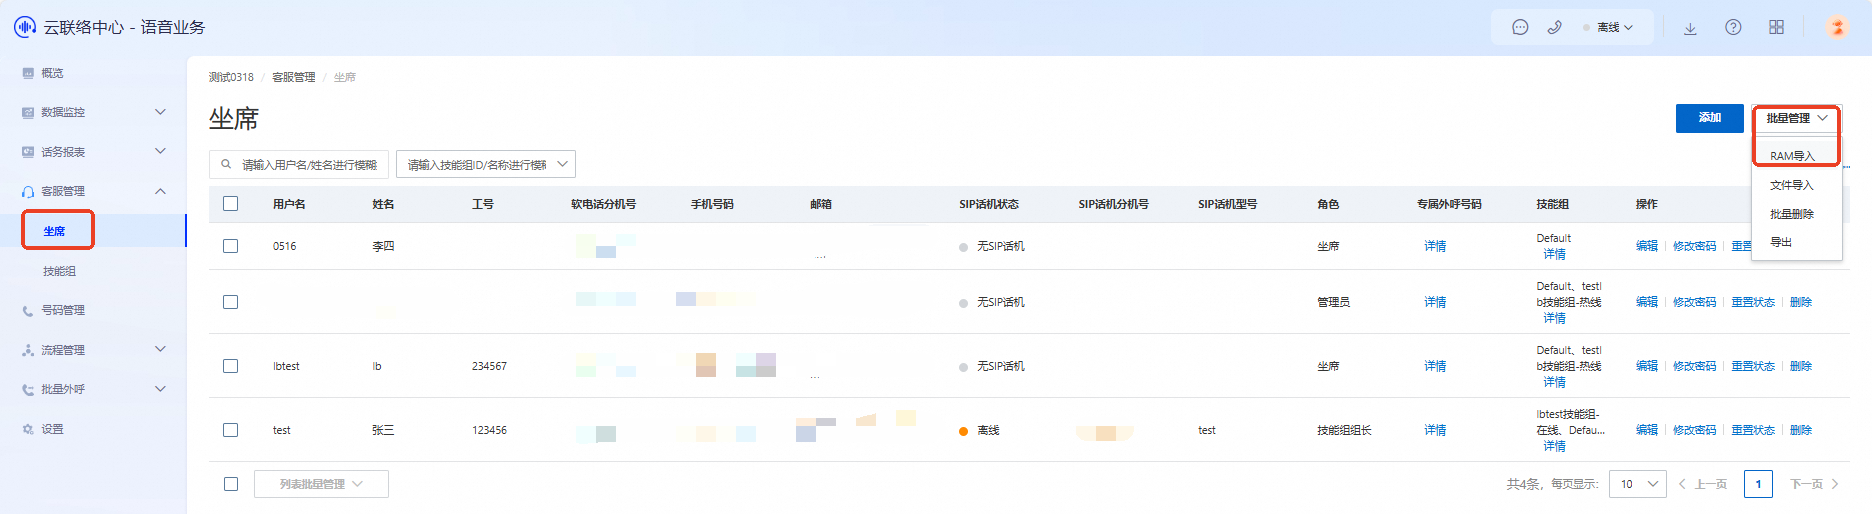Expand the 话务报表 menu chevron
This screenshot has height=514, width=1872.
[x=160, y=152]
